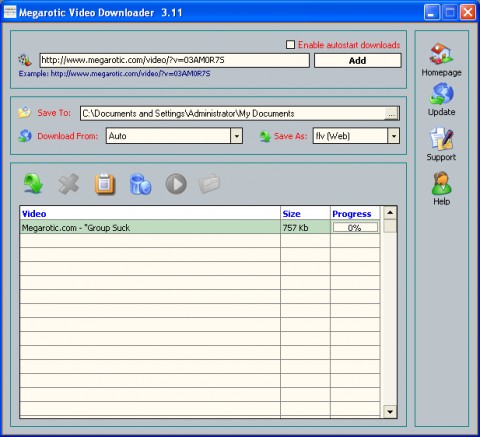The width and height of the screenshot is (480, 437).
Task: Open the Homepage house icon
Action: 441,54
